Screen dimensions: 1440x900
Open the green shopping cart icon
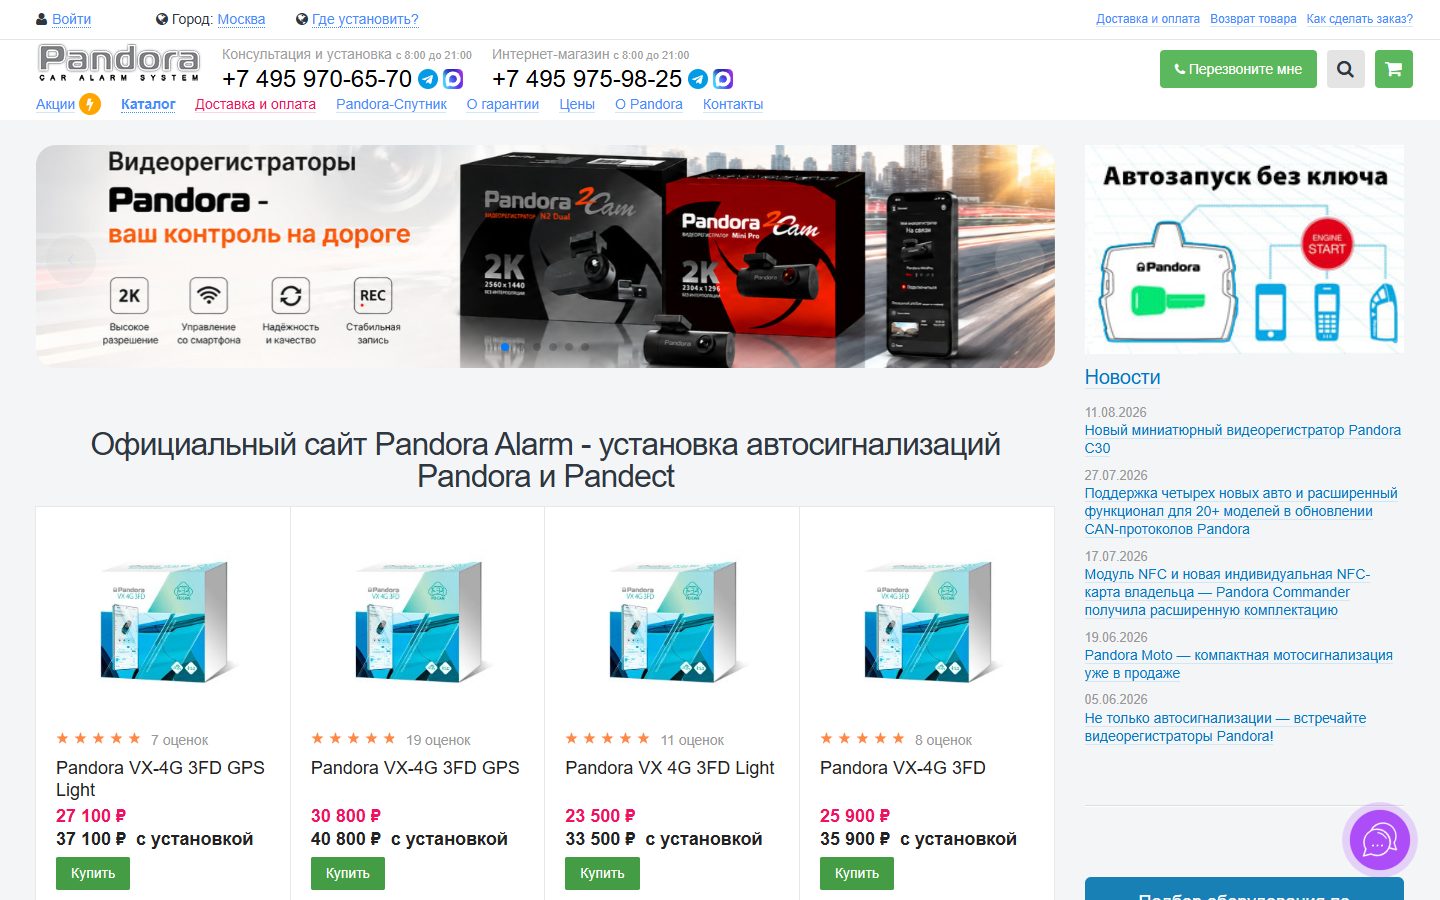click(x=1394, y=69)
